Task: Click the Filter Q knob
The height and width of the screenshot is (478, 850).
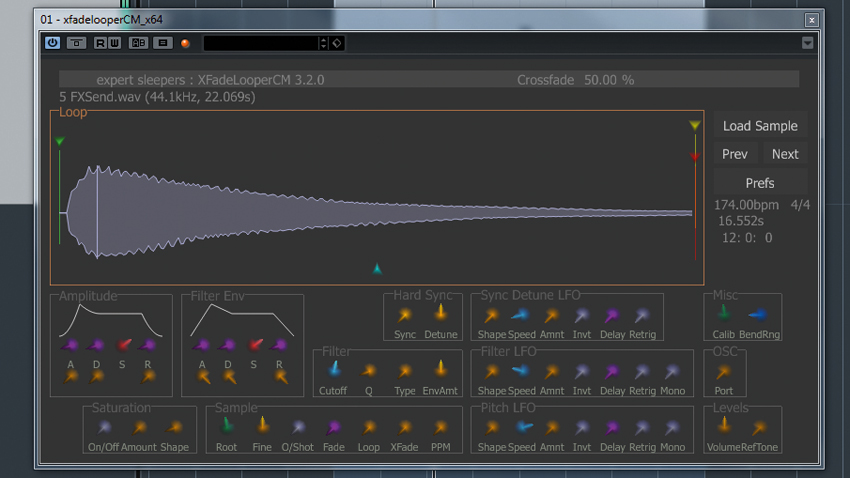Action: coord(369,371)
